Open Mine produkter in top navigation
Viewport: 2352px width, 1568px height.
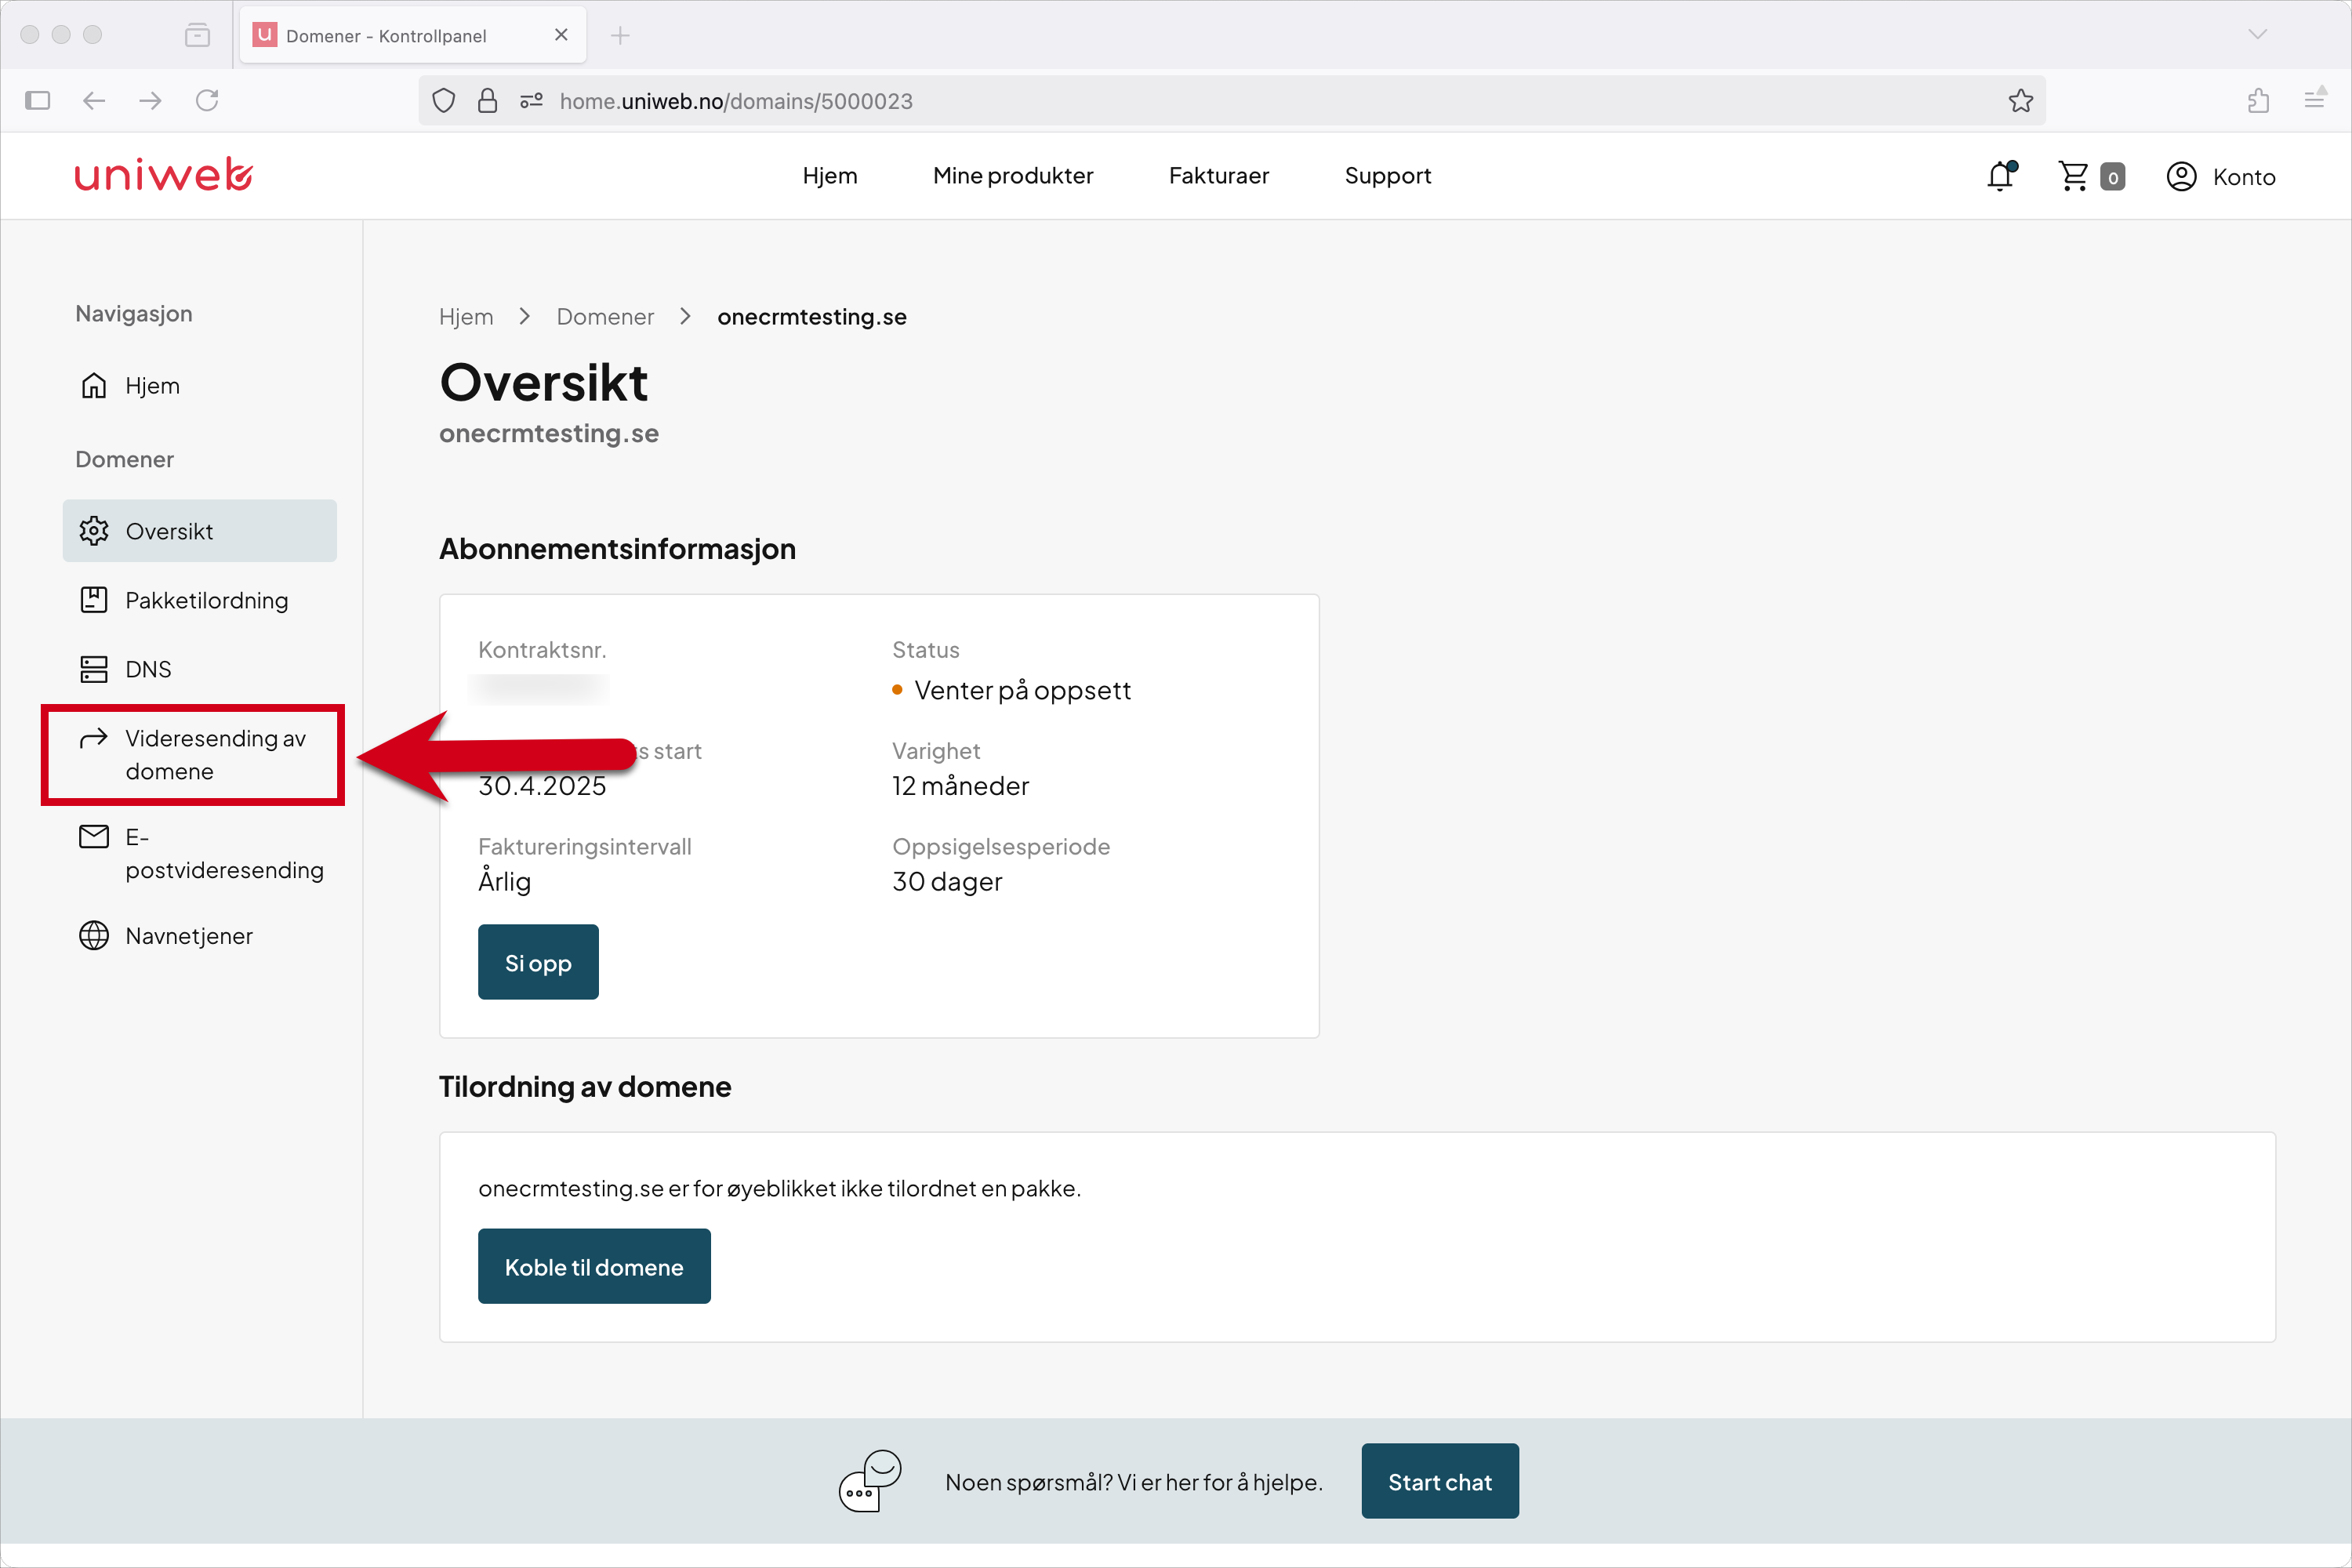pyautogui.click(x=1013, y=176)
